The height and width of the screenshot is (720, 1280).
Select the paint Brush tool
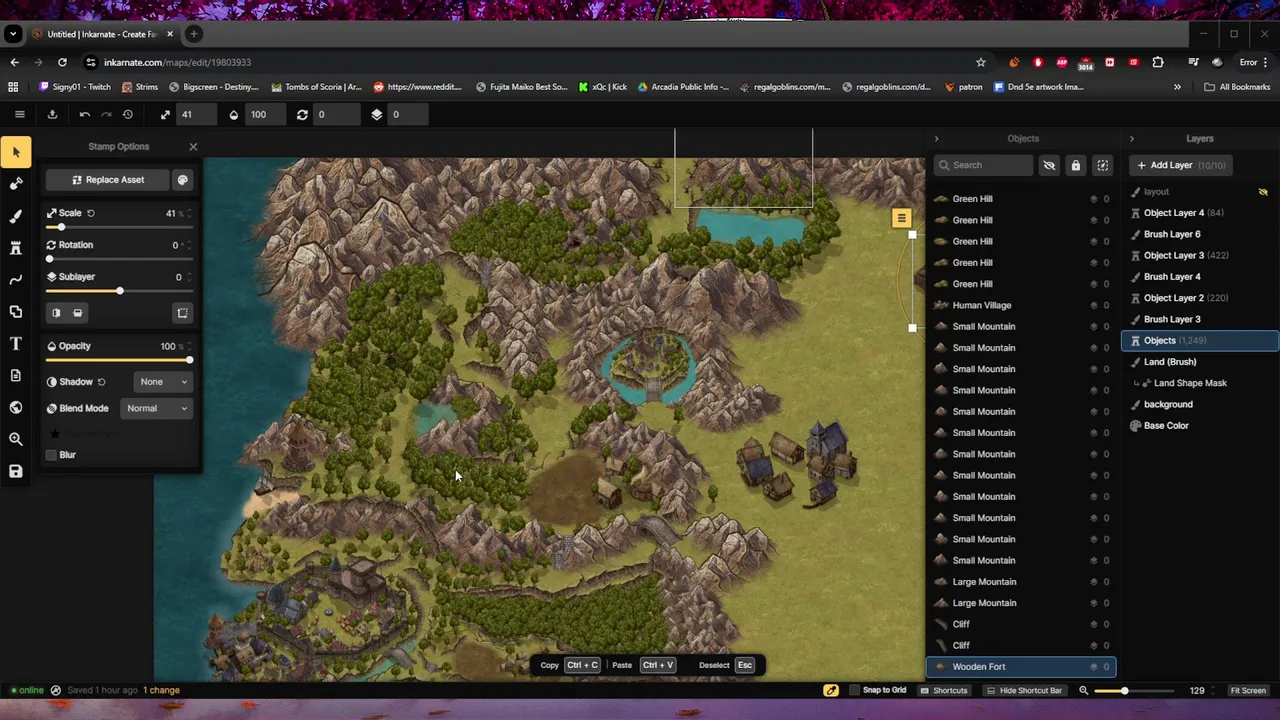click(16, 216)
